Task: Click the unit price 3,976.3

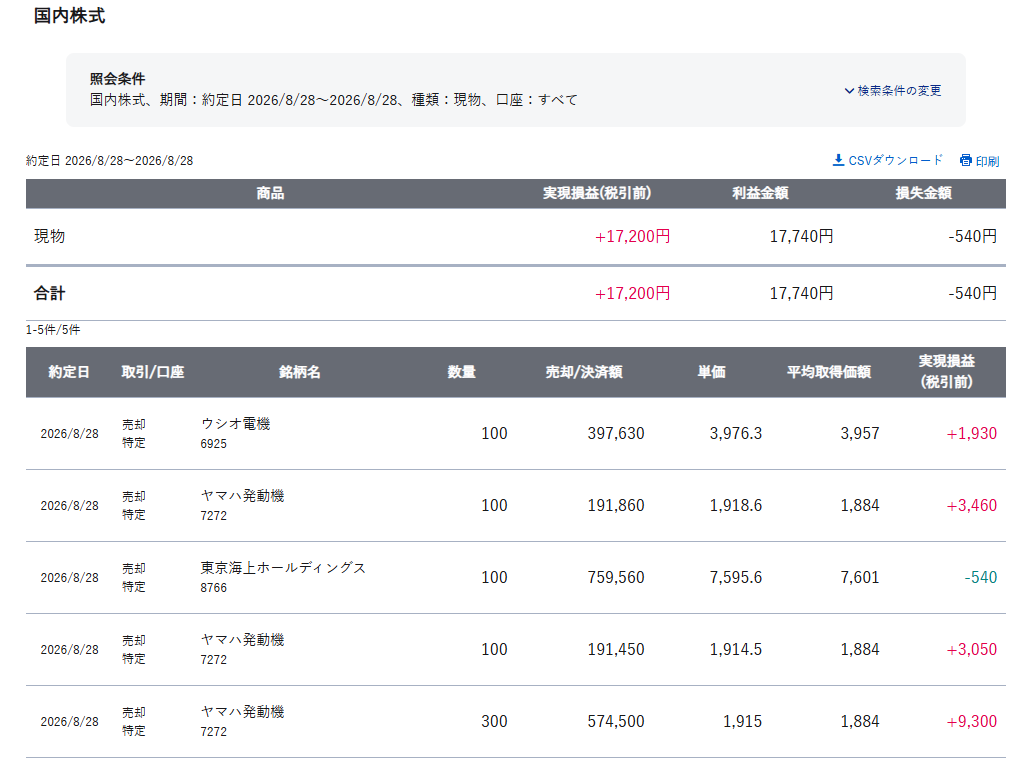Action: click(x=735, y=433)
